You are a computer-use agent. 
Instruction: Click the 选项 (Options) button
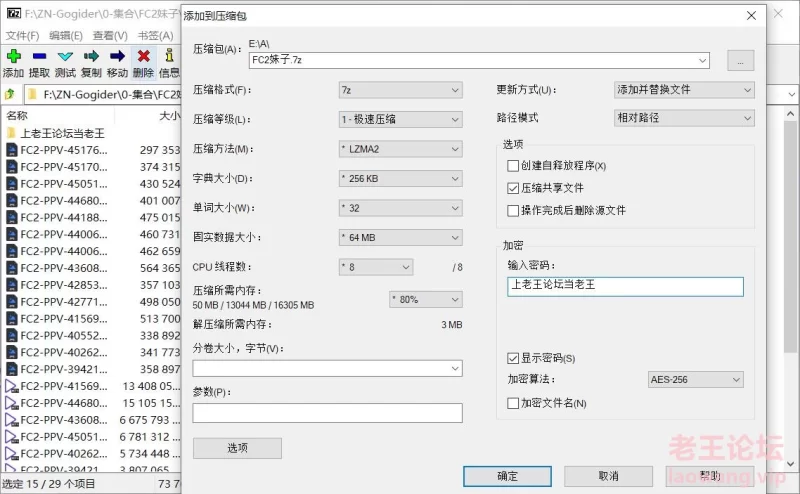click(x=237, y=448)
